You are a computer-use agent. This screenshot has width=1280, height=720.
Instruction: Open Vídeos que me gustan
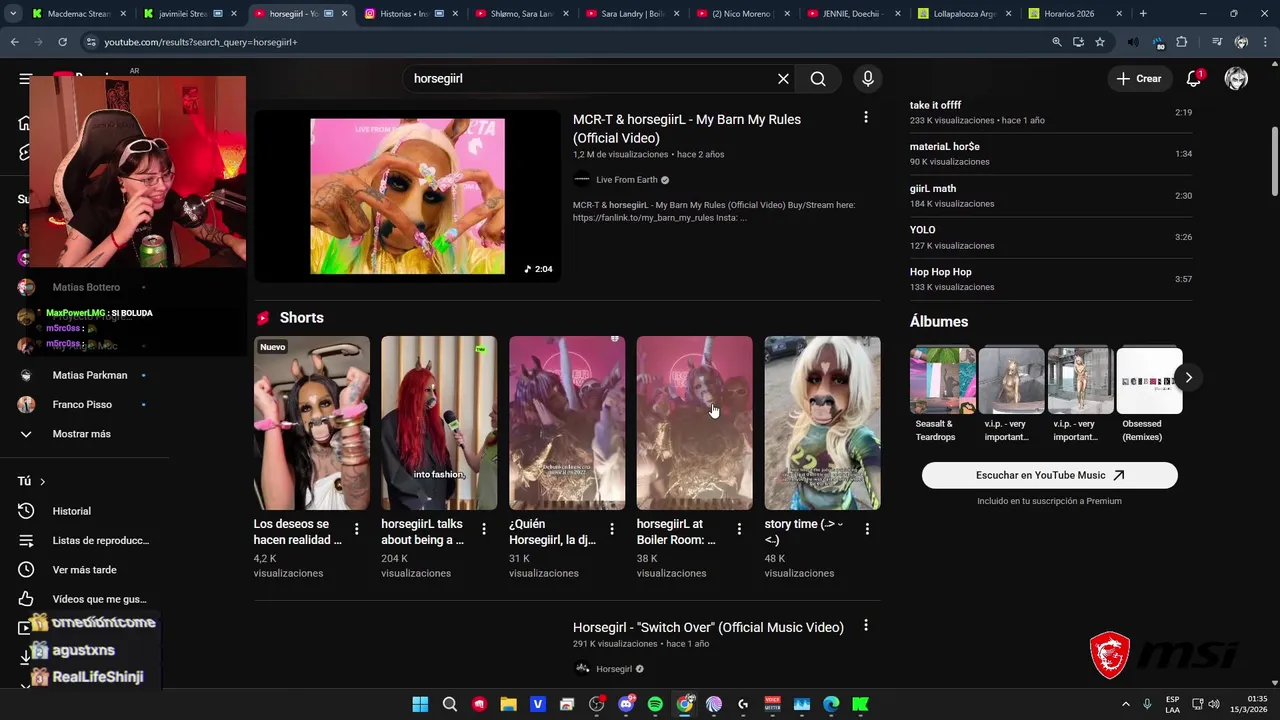coord(81,599)
